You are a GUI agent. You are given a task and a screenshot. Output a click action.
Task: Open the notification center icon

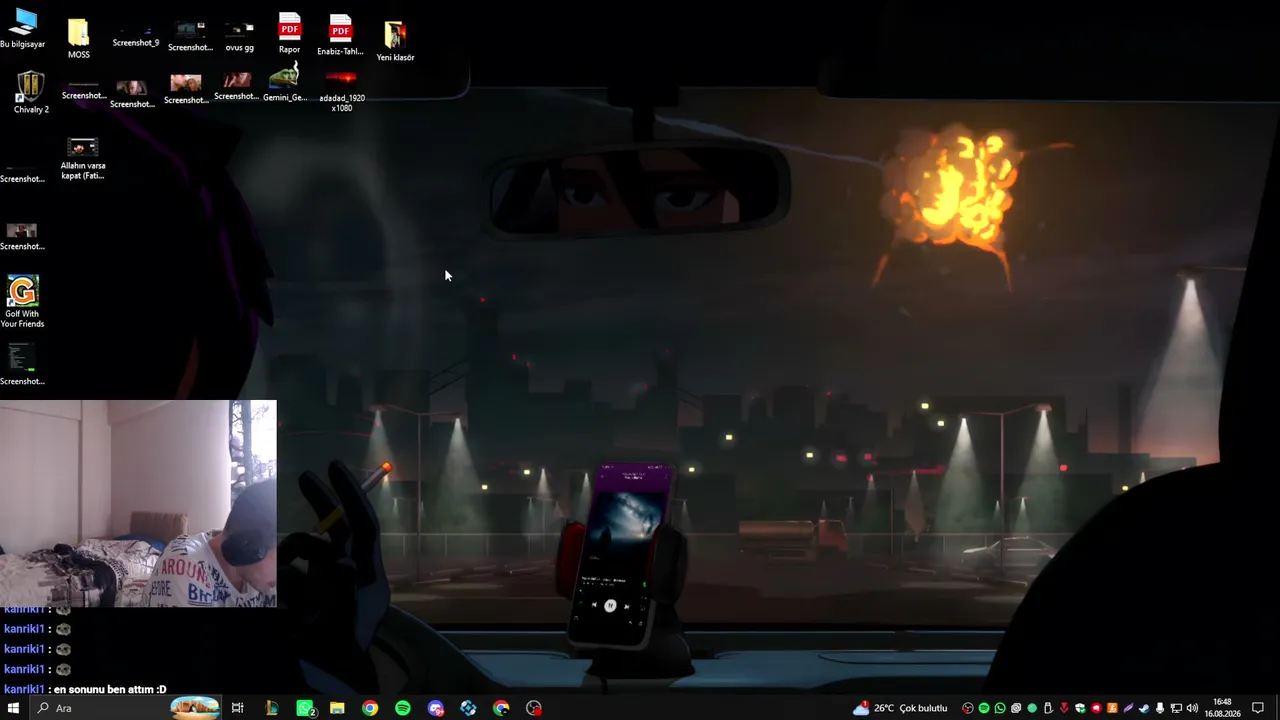tap(1258, 708)
